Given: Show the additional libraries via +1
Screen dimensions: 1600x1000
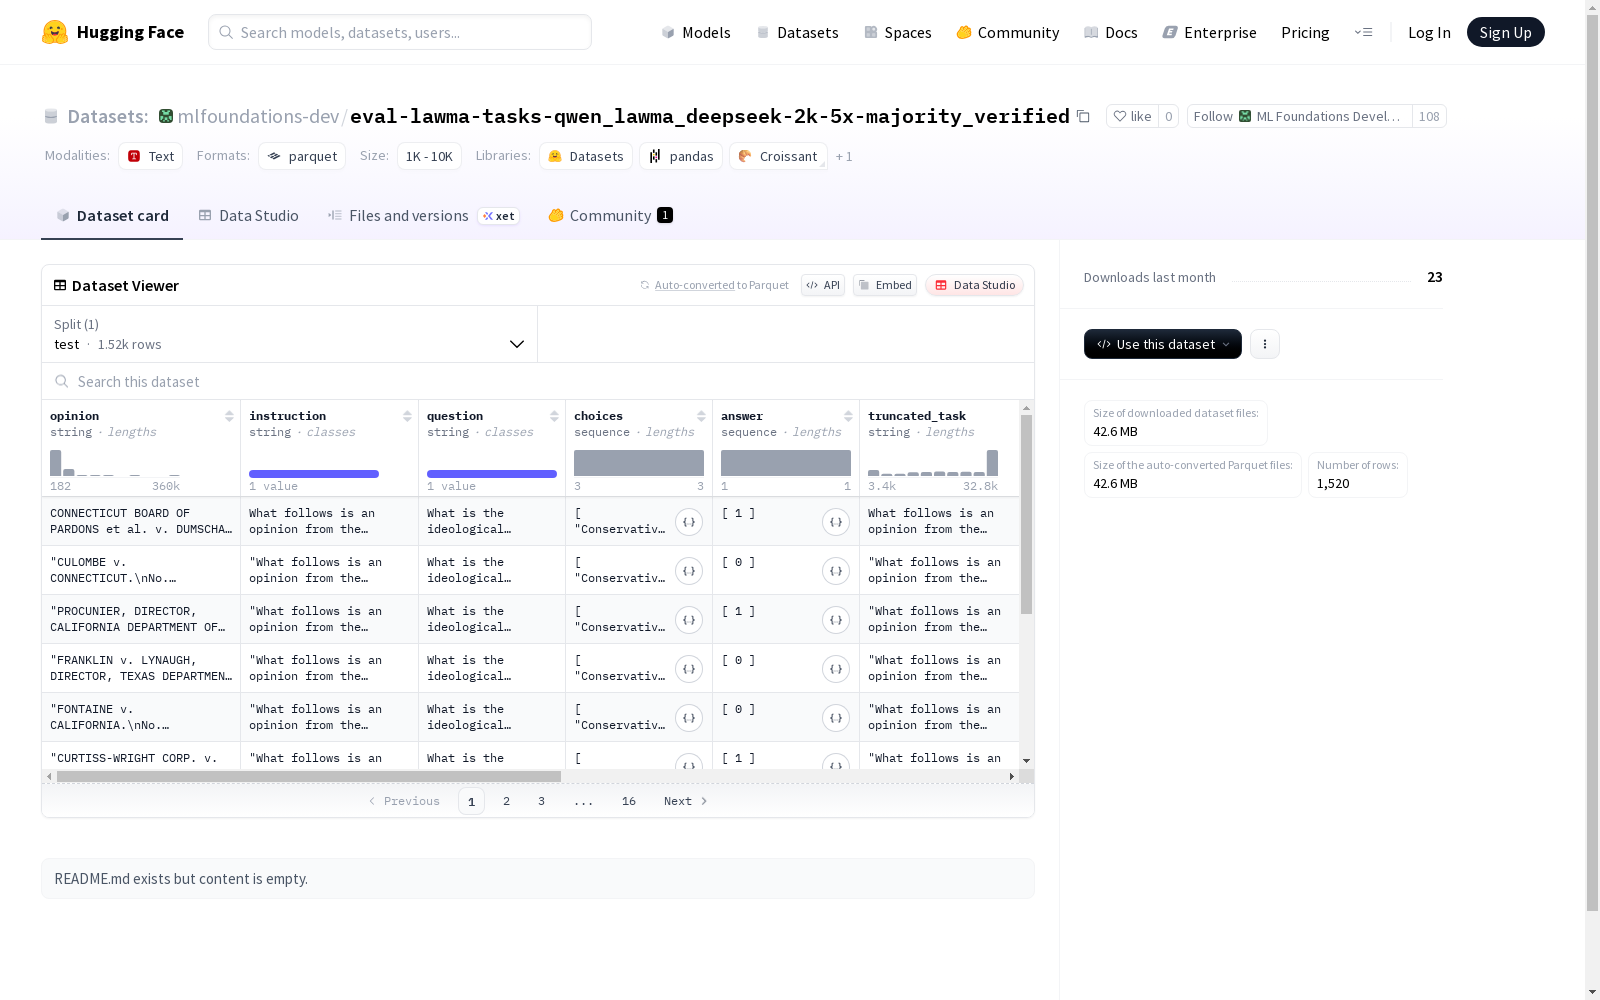Looking at the screenshot, I should coord(844,156).
